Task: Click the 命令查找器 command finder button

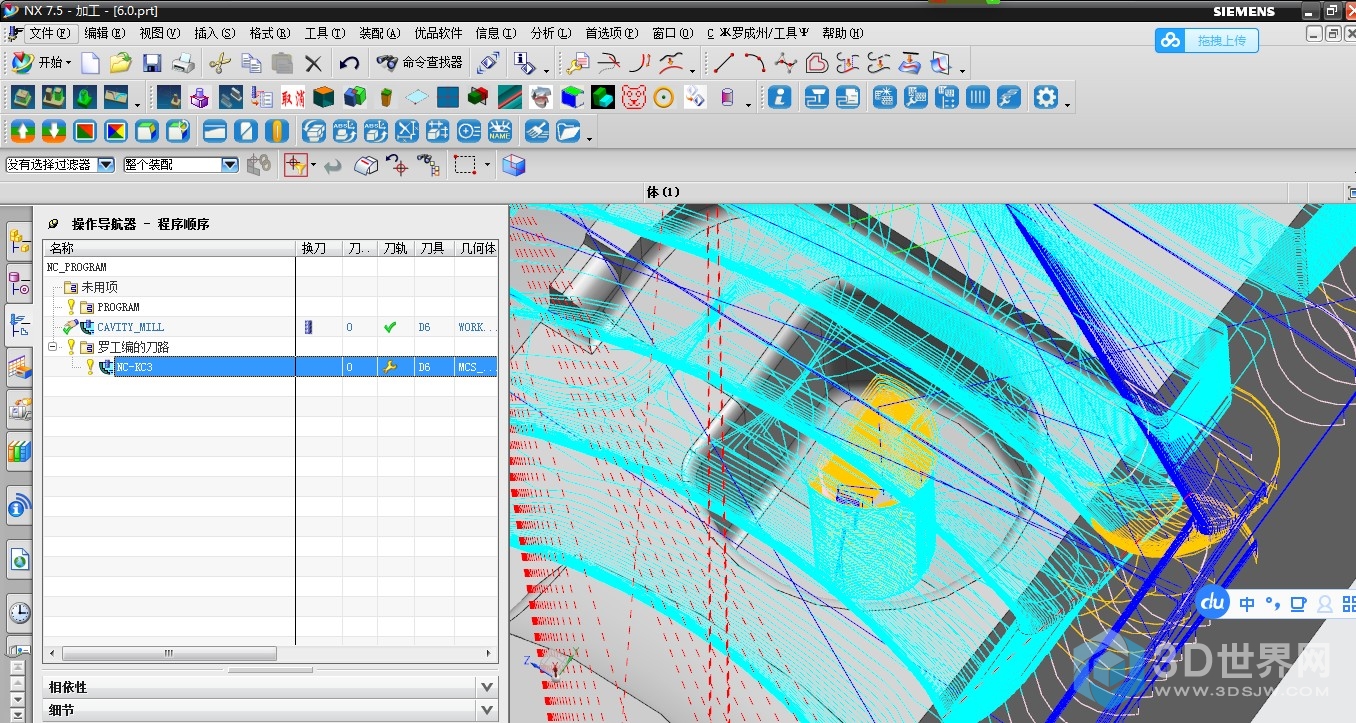Action: click(x=420, y=62)
